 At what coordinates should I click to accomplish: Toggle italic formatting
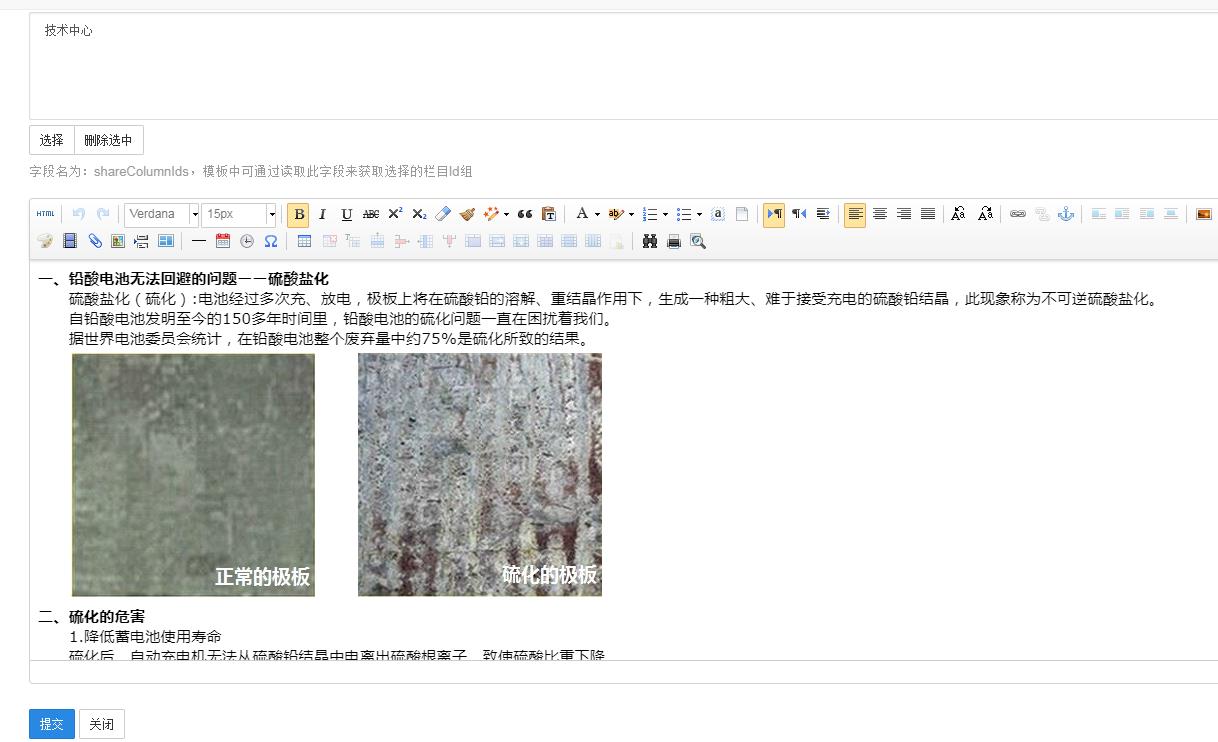(x=322, y=215)
